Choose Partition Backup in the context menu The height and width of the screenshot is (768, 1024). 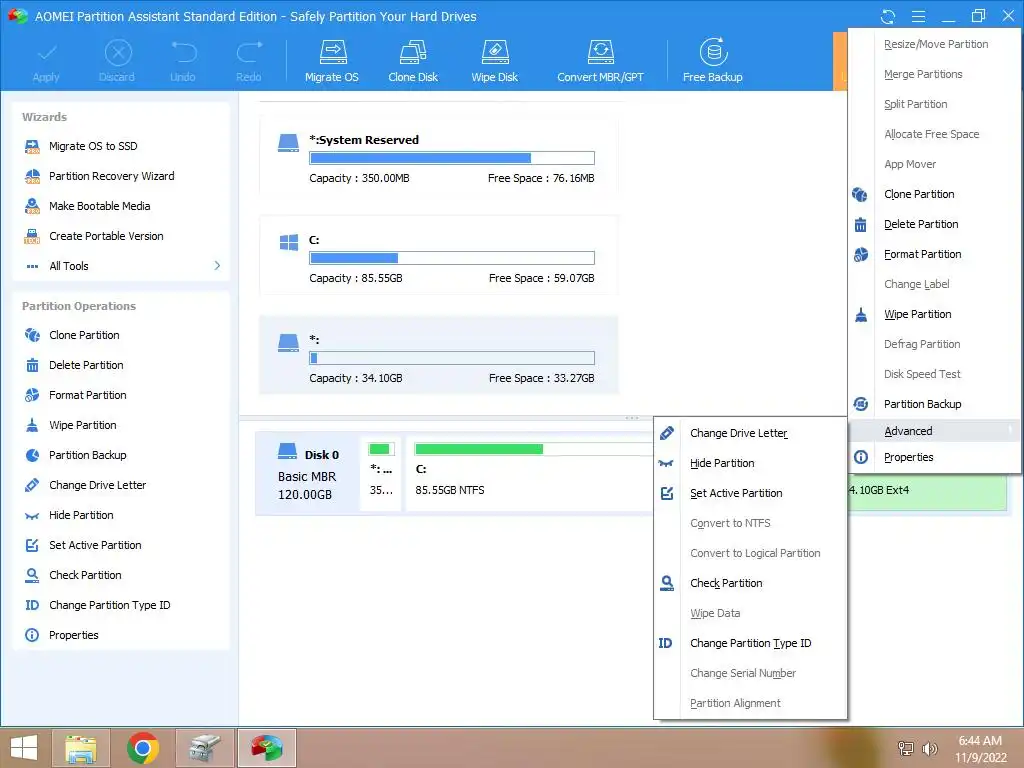pyautogui.click(x=922, y=405)
